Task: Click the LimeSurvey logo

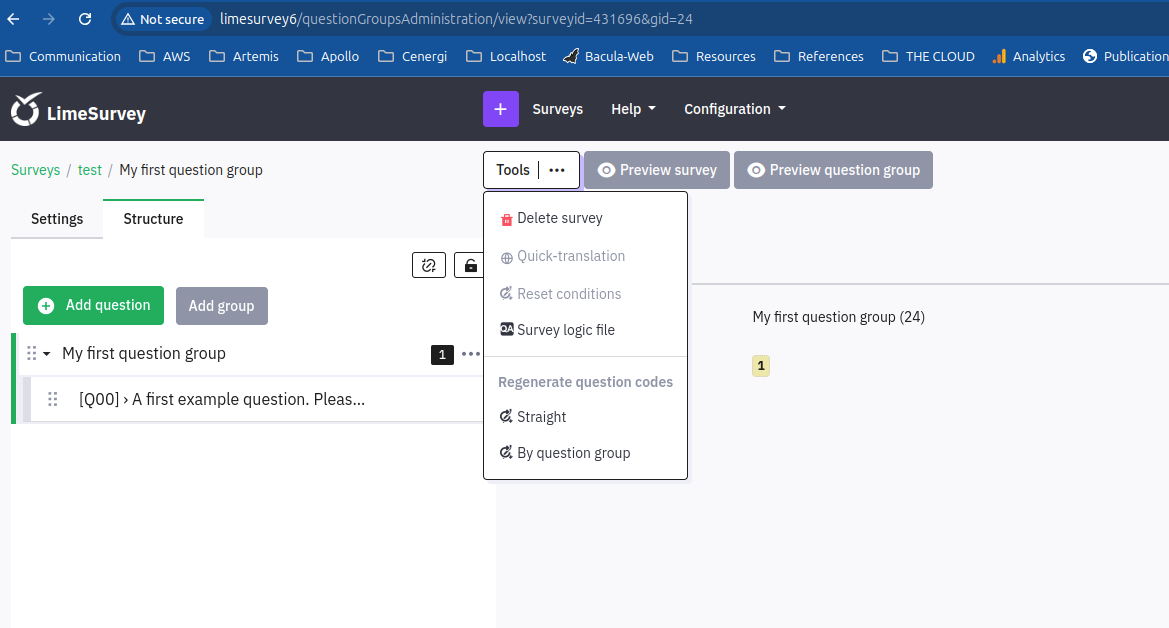Action: 78,110
